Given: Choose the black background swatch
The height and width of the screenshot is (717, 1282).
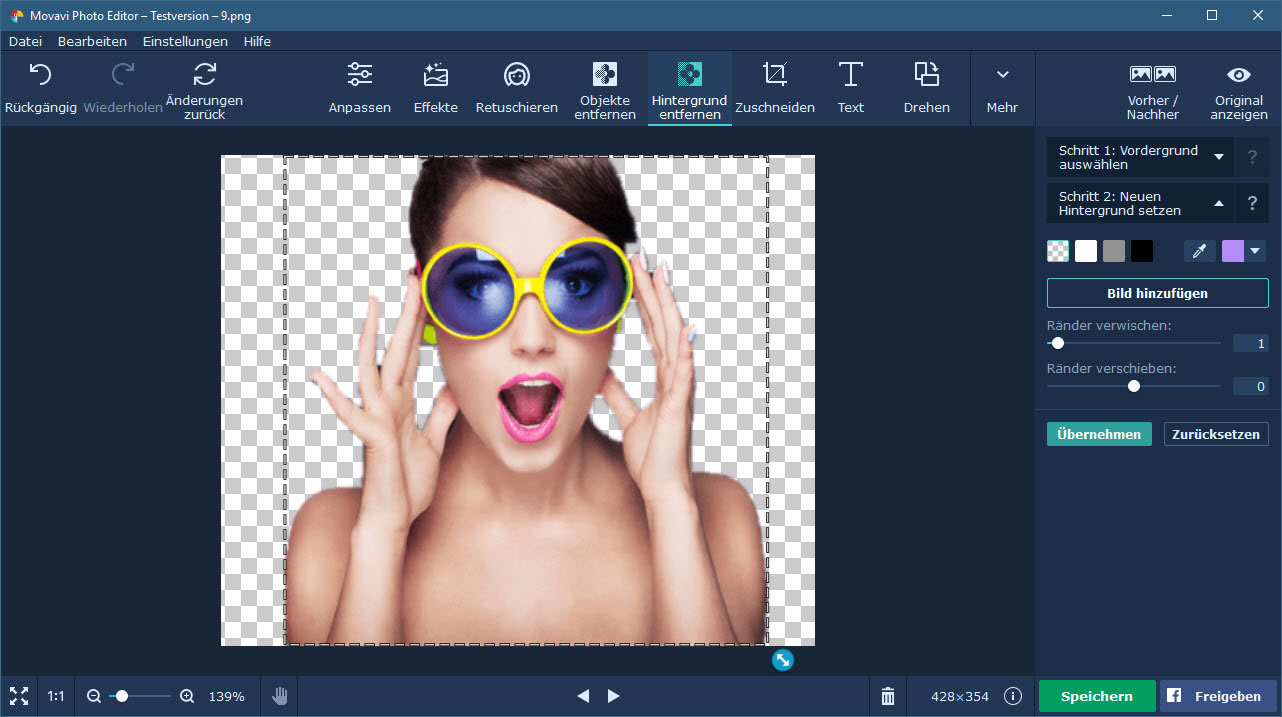Looking at the screenshot, I should pyautogui.click(x=1142, y=251).
